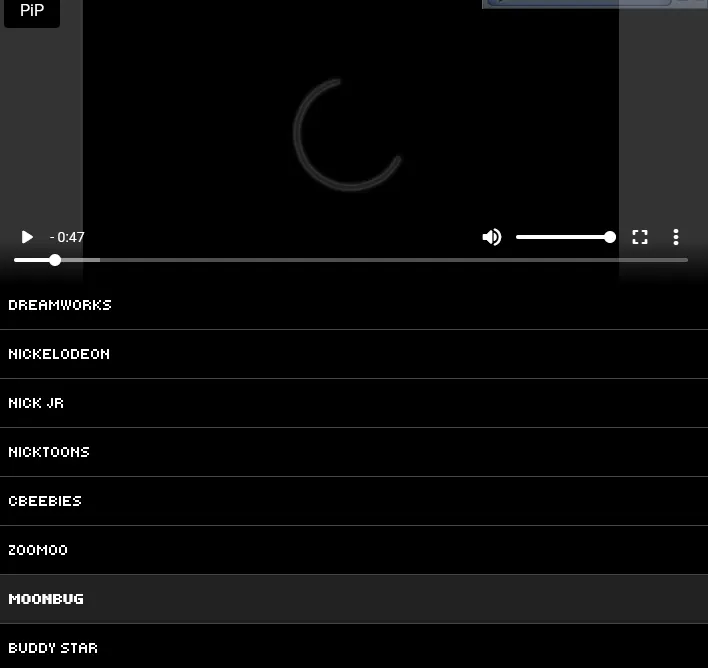Pick the ZOOMOO channel

point(354,550)
